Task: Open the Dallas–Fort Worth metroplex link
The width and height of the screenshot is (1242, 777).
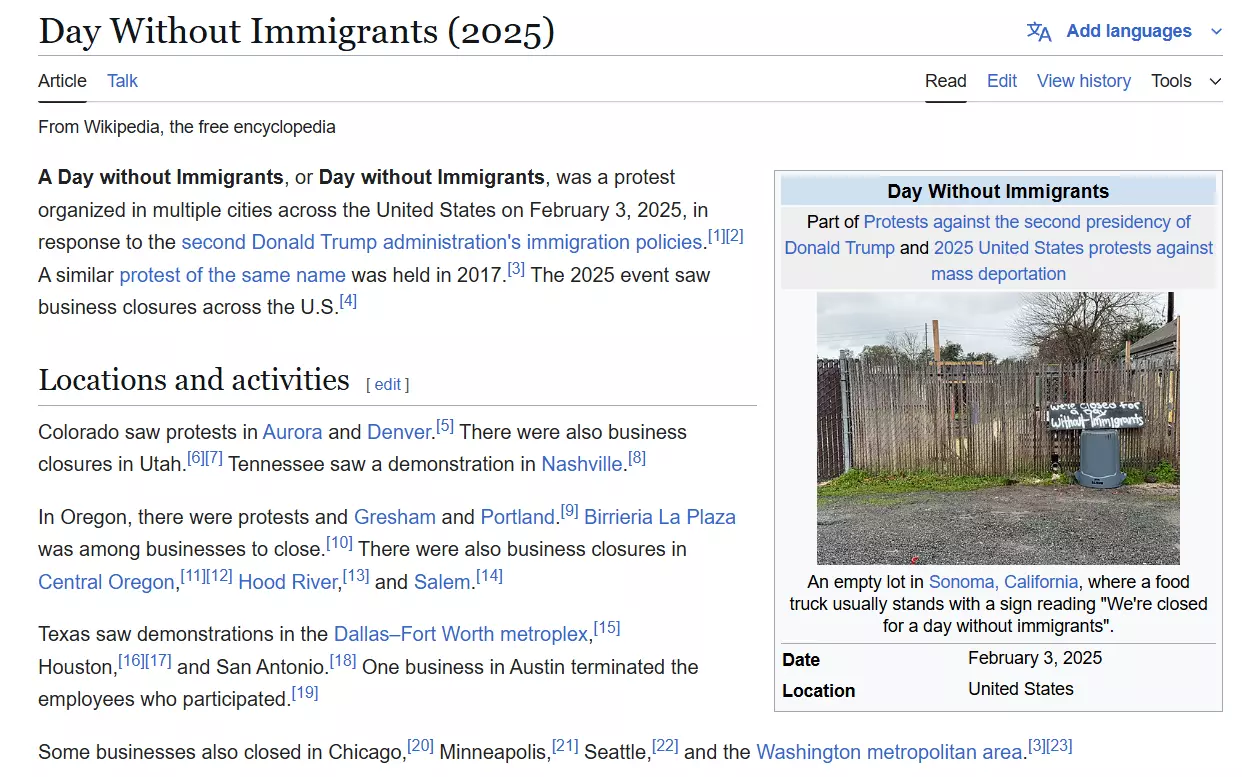Action: click(461, 634)
